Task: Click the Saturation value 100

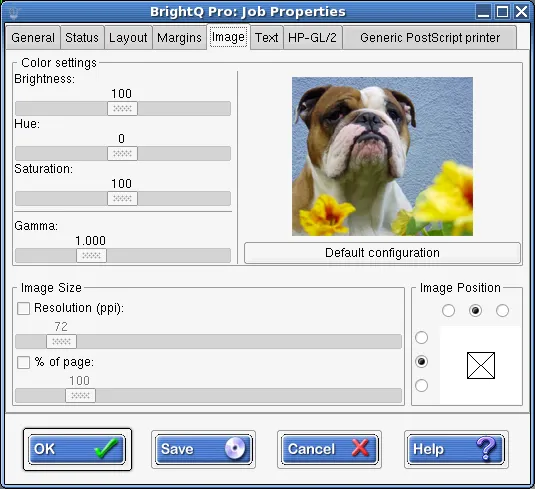Action: click(x=121, y=184)
